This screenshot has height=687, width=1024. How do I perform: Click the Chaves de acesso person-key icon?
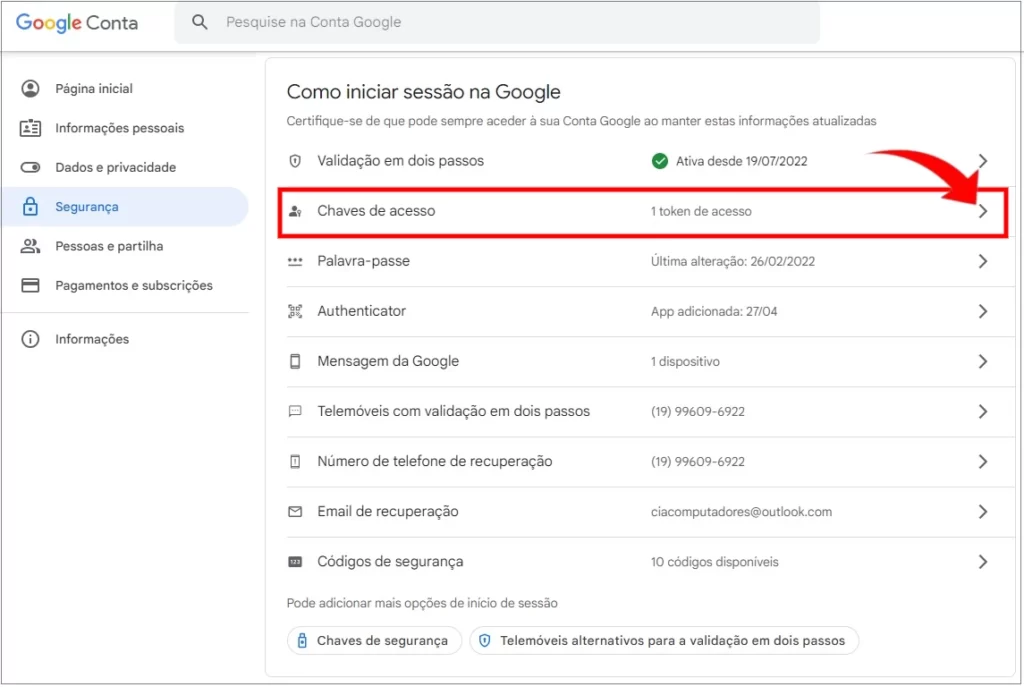click(x=295, y=211)
